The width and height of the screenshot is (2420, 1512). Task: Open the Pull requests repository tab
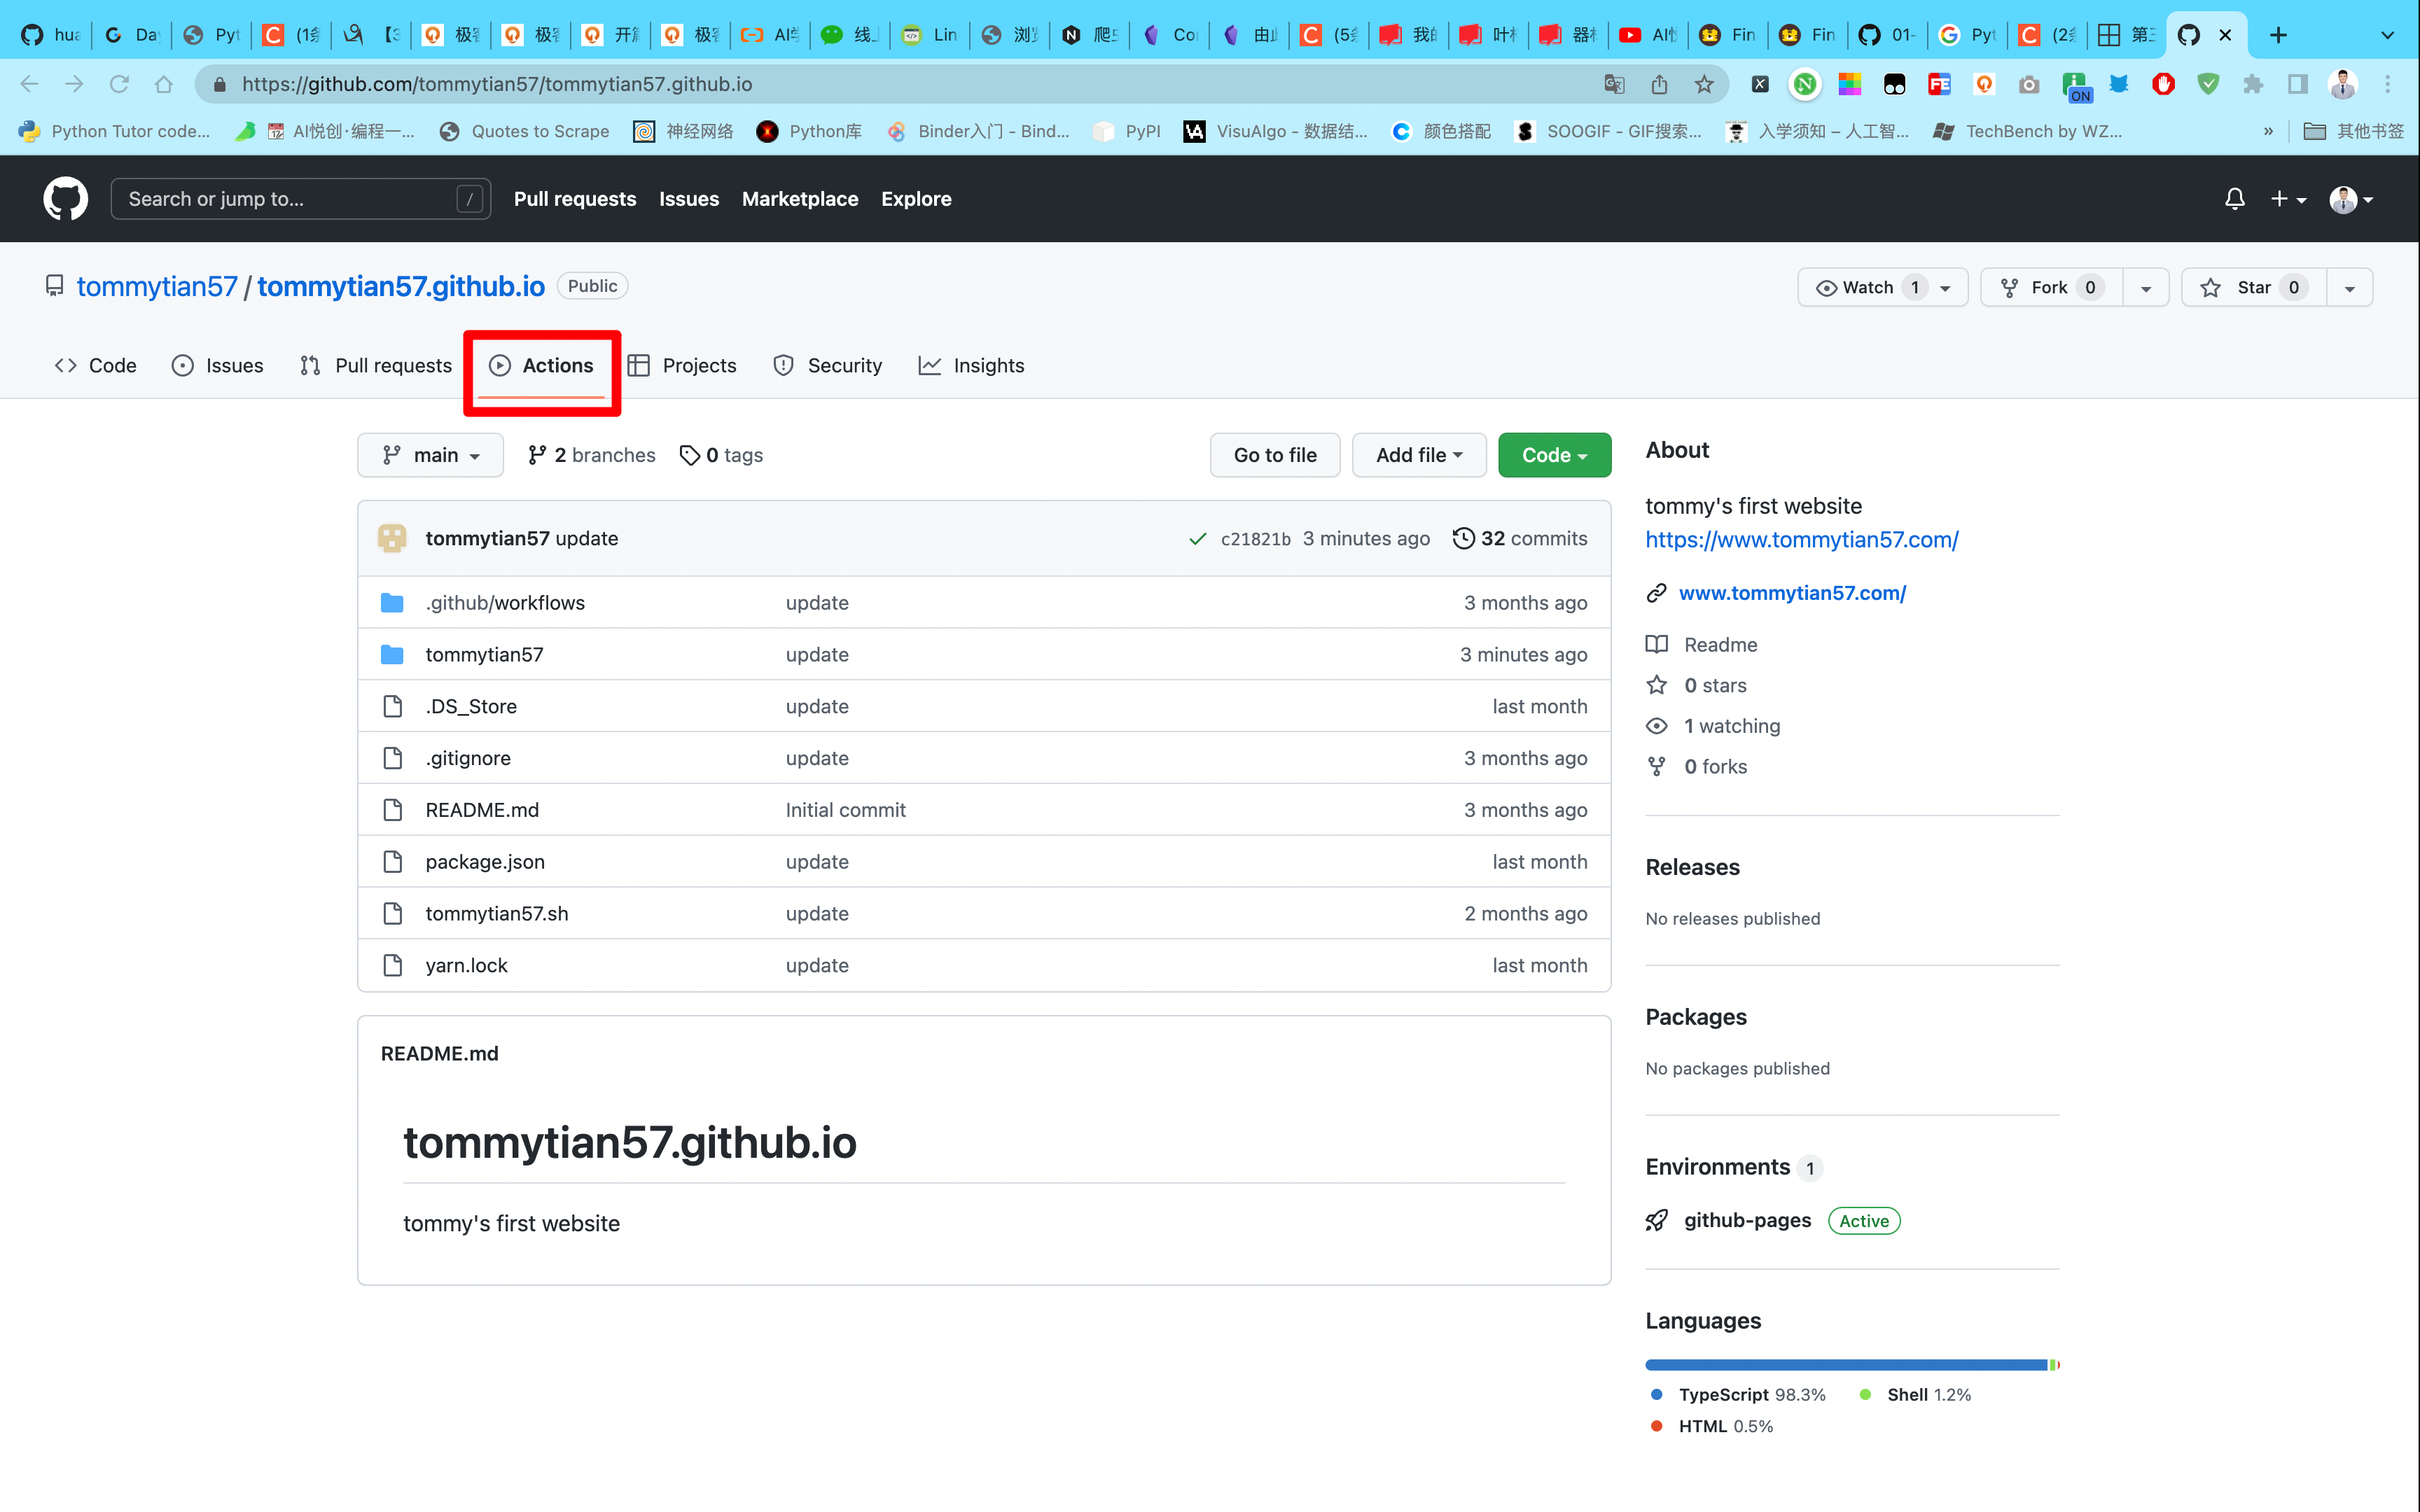pos(376,365)
